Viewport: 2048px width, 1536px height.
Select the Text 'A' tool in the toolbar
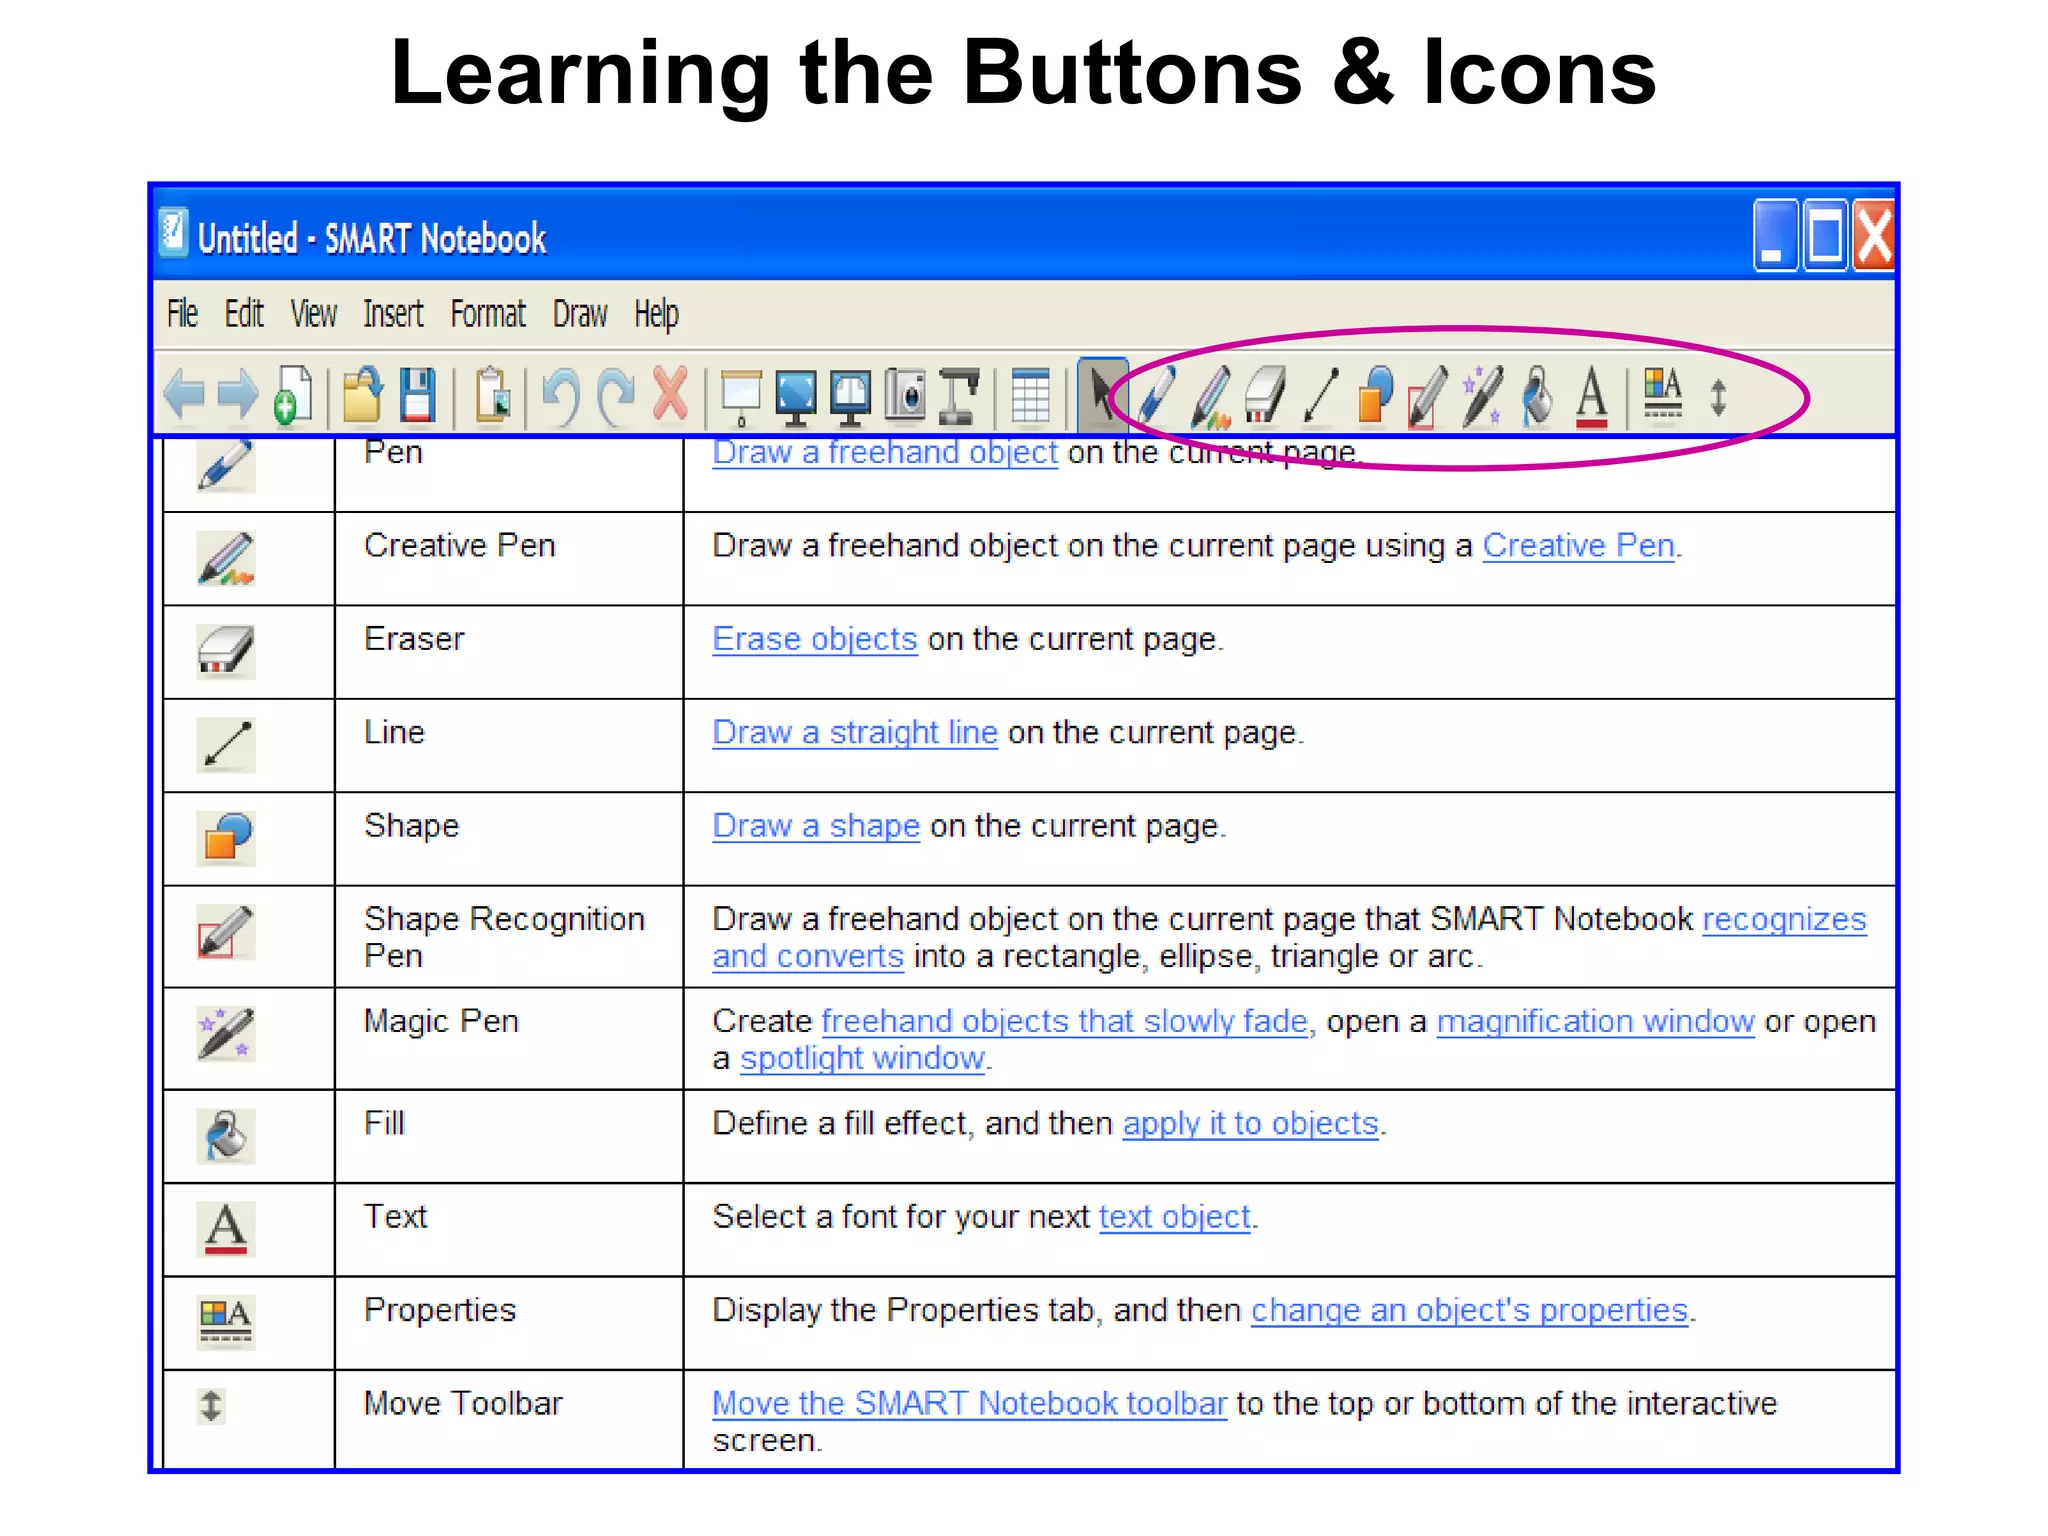(x=1592, y=397)
